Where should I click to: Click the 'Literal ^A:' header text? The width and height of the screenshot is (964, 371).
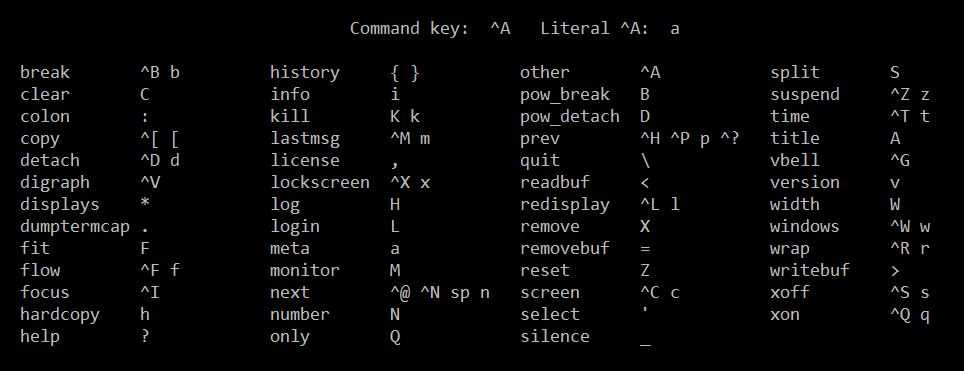[595, 29]
